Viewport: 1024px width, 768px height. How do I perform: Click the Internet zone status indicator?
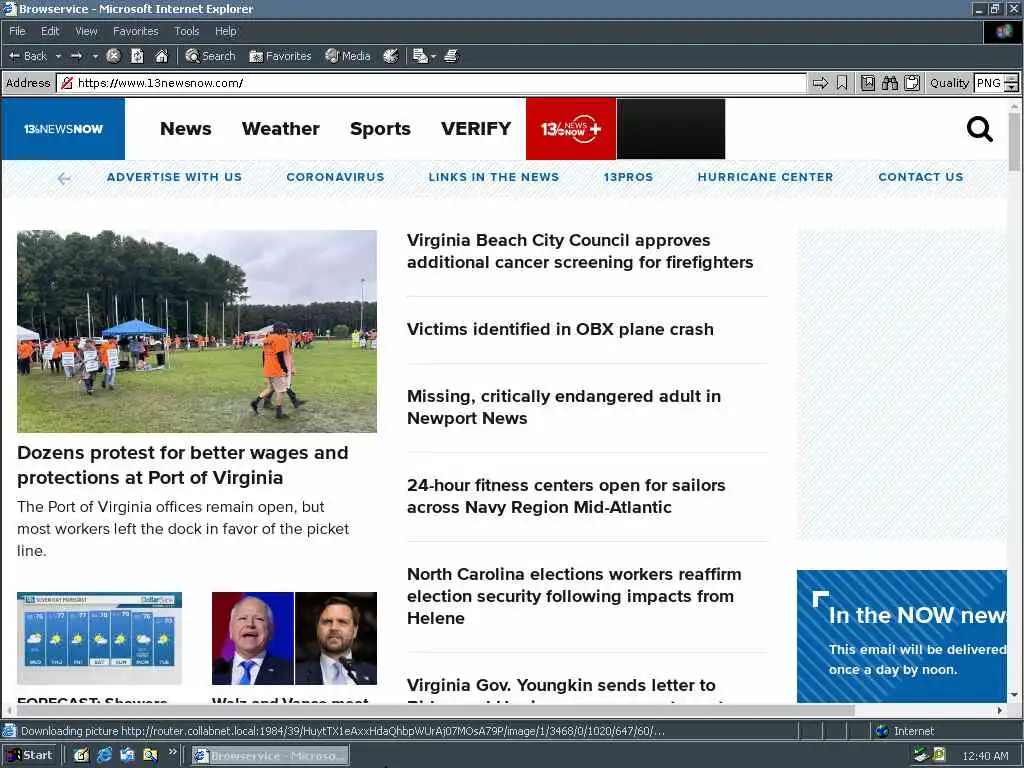pyautogui.click(x=904, y=731)
